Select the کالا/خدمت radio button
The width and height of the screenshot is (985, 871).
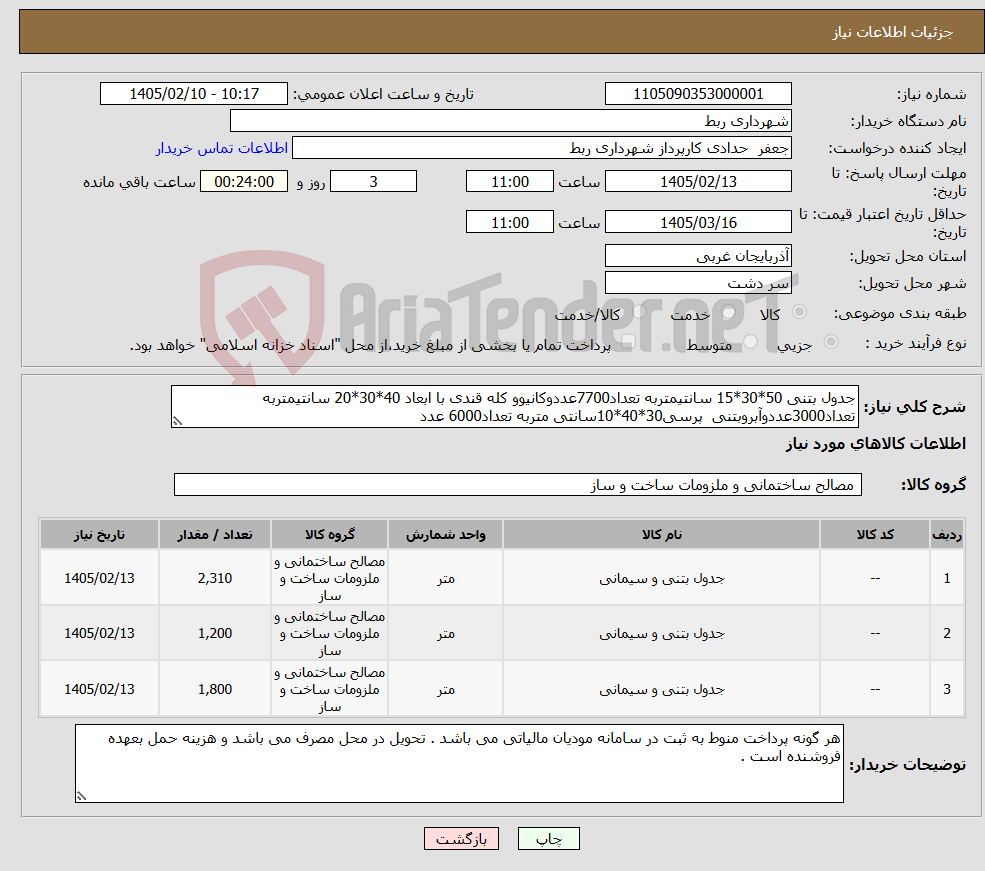639,311
